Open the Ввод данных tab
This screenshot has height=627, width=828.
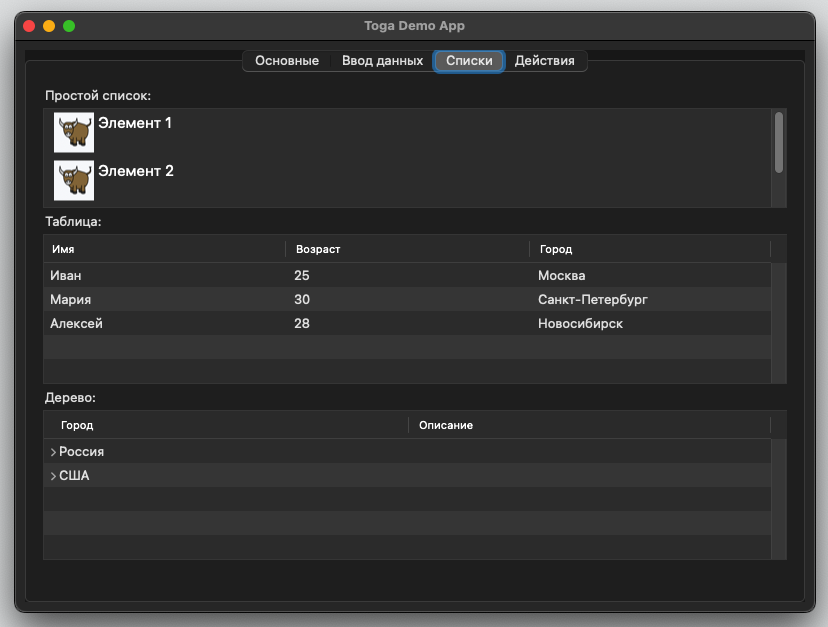(x=382, y=61)
